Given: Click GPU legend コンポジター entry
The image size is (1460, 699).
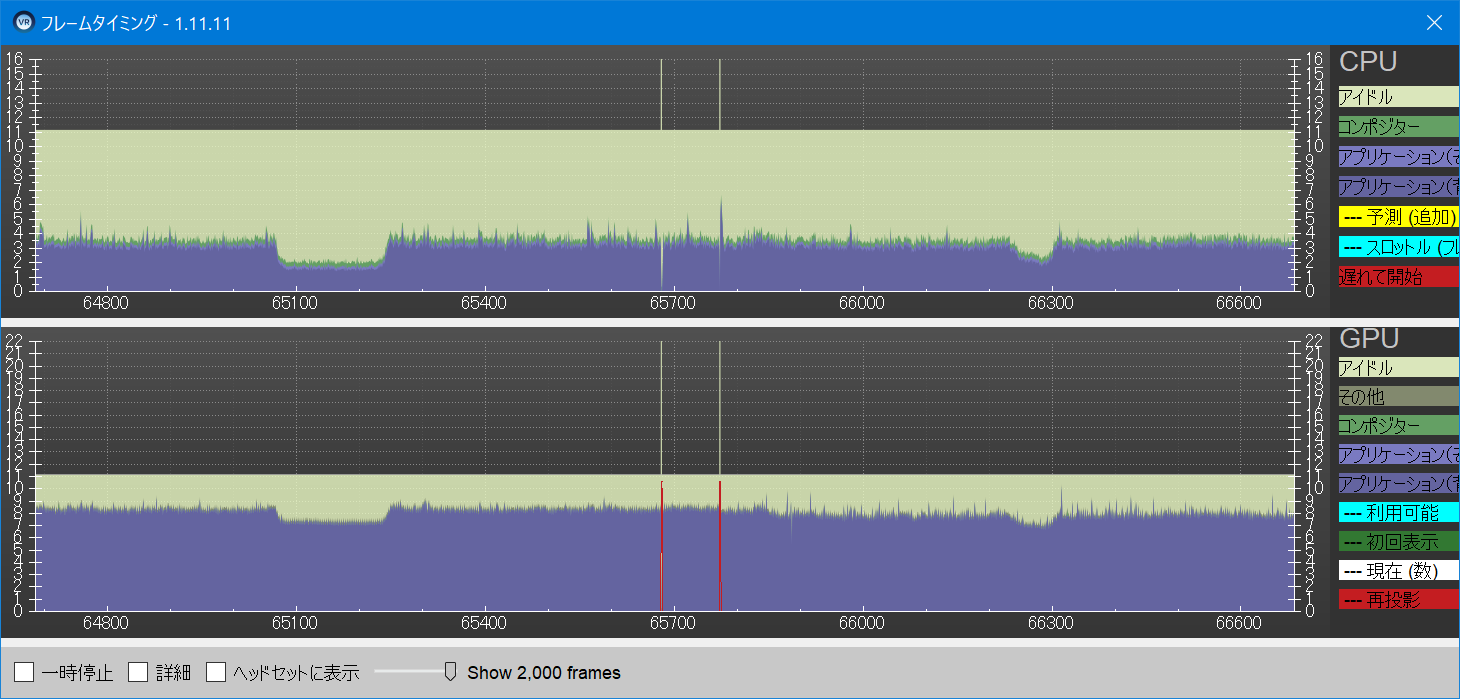Looking at the screenshot, I should pos(1398,425).
